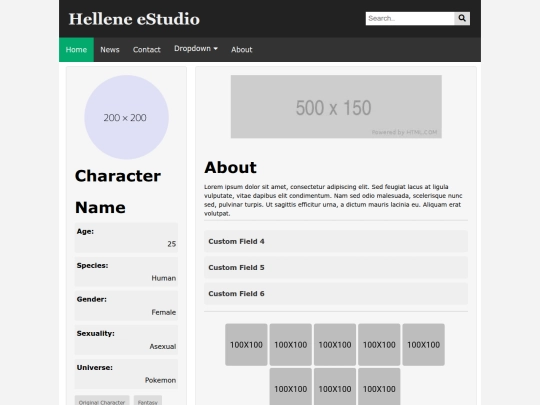Expand the Custom Field 4 panel
Image resolution: width=540 pixels, height=405 pixels.
pos(336,241)
